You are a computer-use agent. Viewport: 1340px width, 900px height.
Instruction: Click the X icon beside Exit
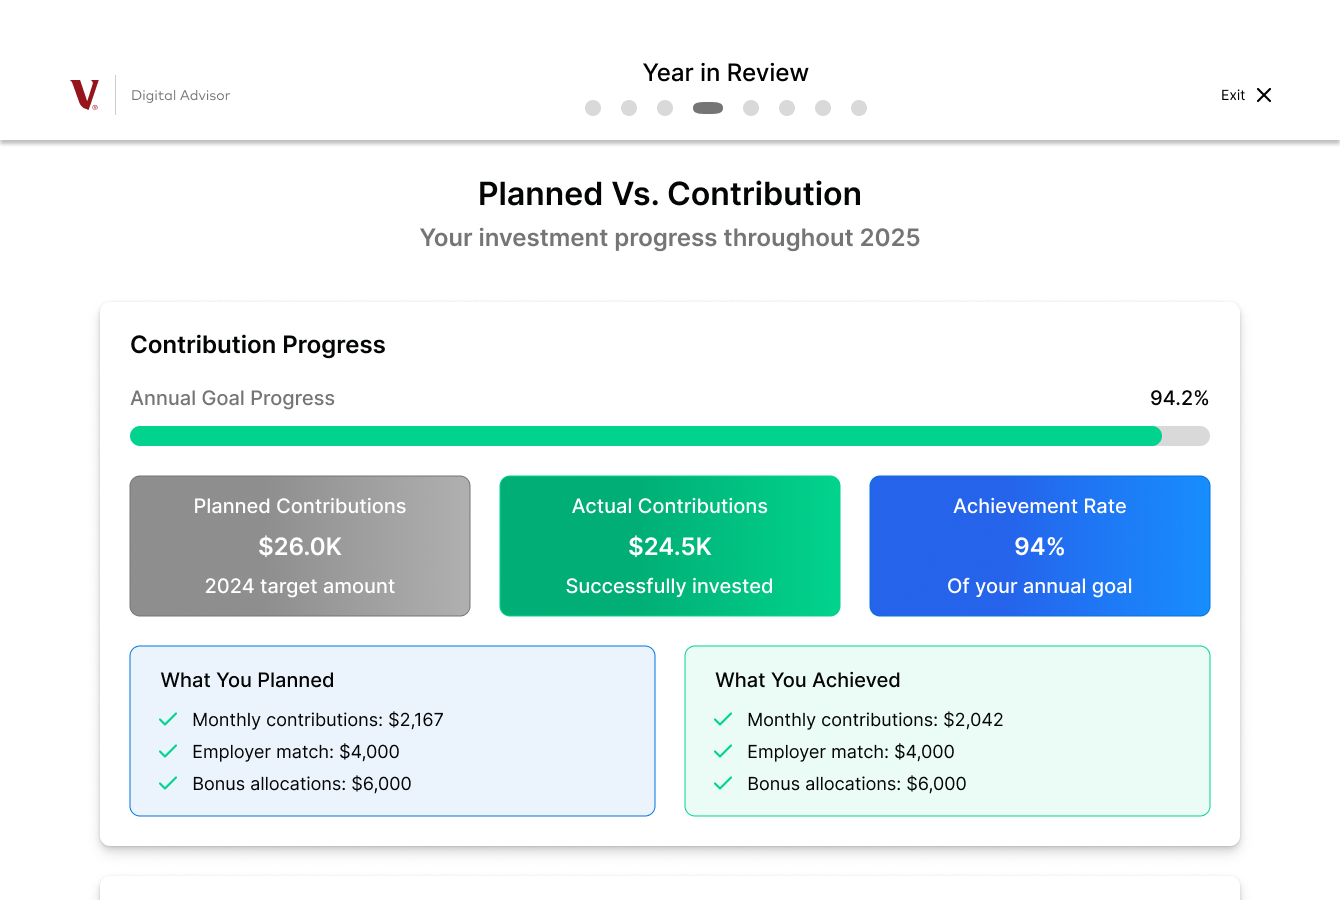point(1264,95)
